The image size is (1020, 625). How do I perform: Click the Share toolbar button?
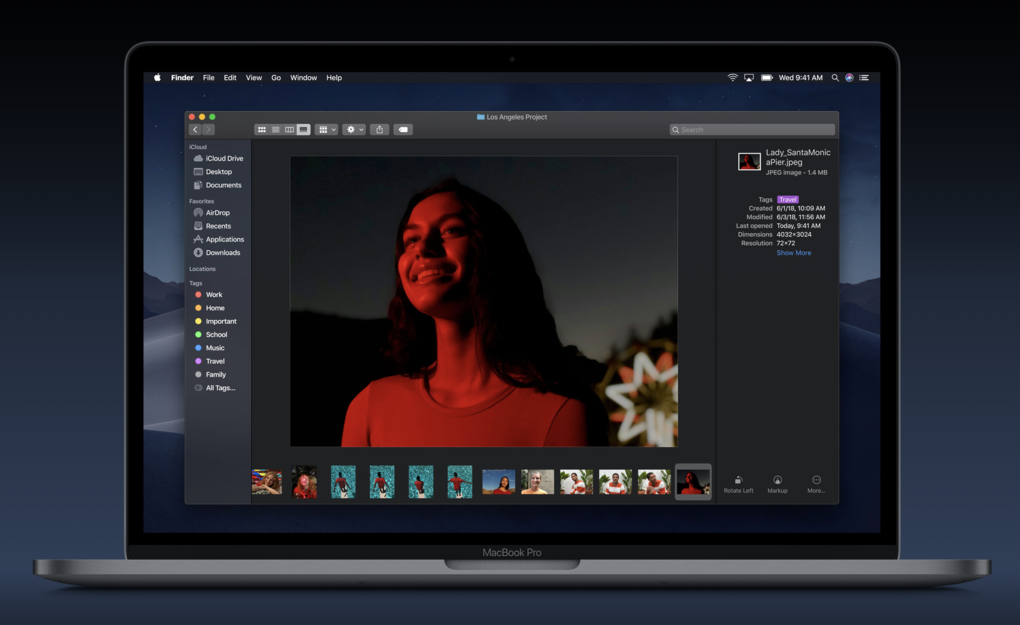coord(379,129)
